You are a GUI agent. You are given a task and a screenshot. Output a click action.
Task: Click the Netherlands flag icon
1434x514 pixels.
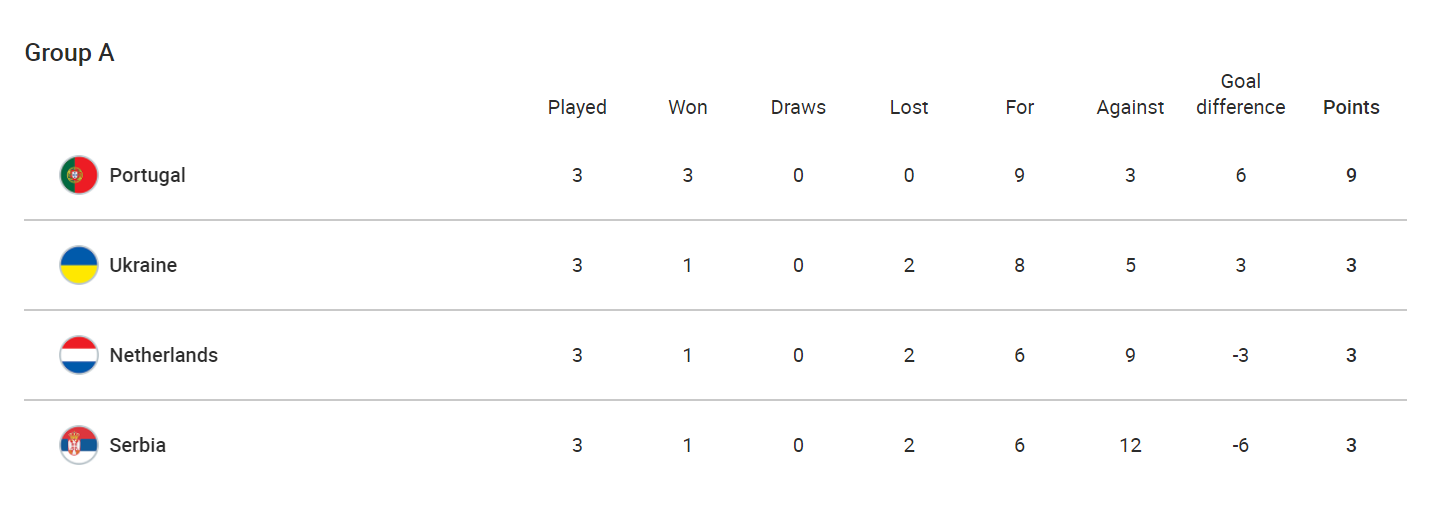[78, 355]
